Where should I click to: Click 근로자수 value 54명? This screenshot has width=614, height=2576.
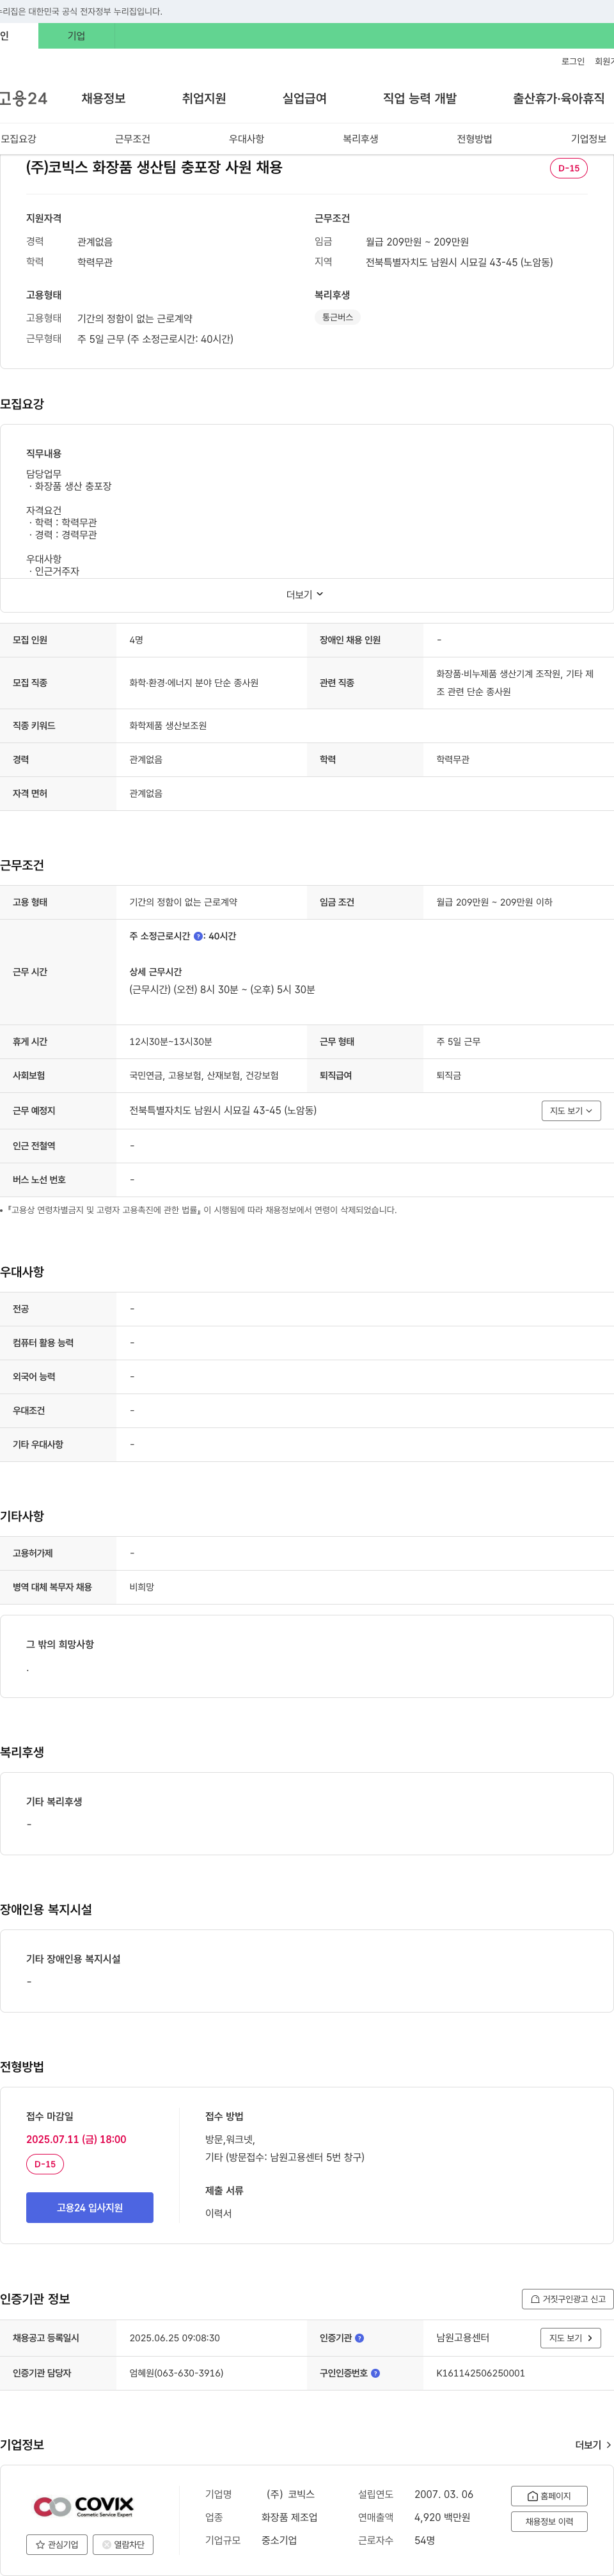[425, 2541]
